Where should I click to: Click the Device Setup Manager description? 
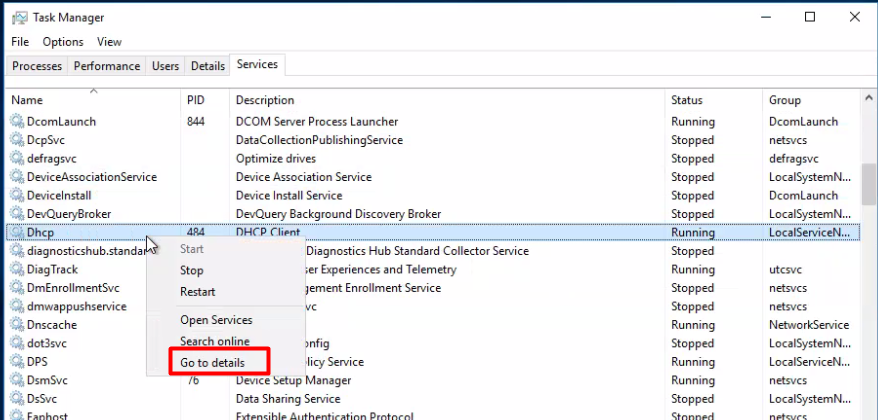pyautogui.click(x=293, y=380)
